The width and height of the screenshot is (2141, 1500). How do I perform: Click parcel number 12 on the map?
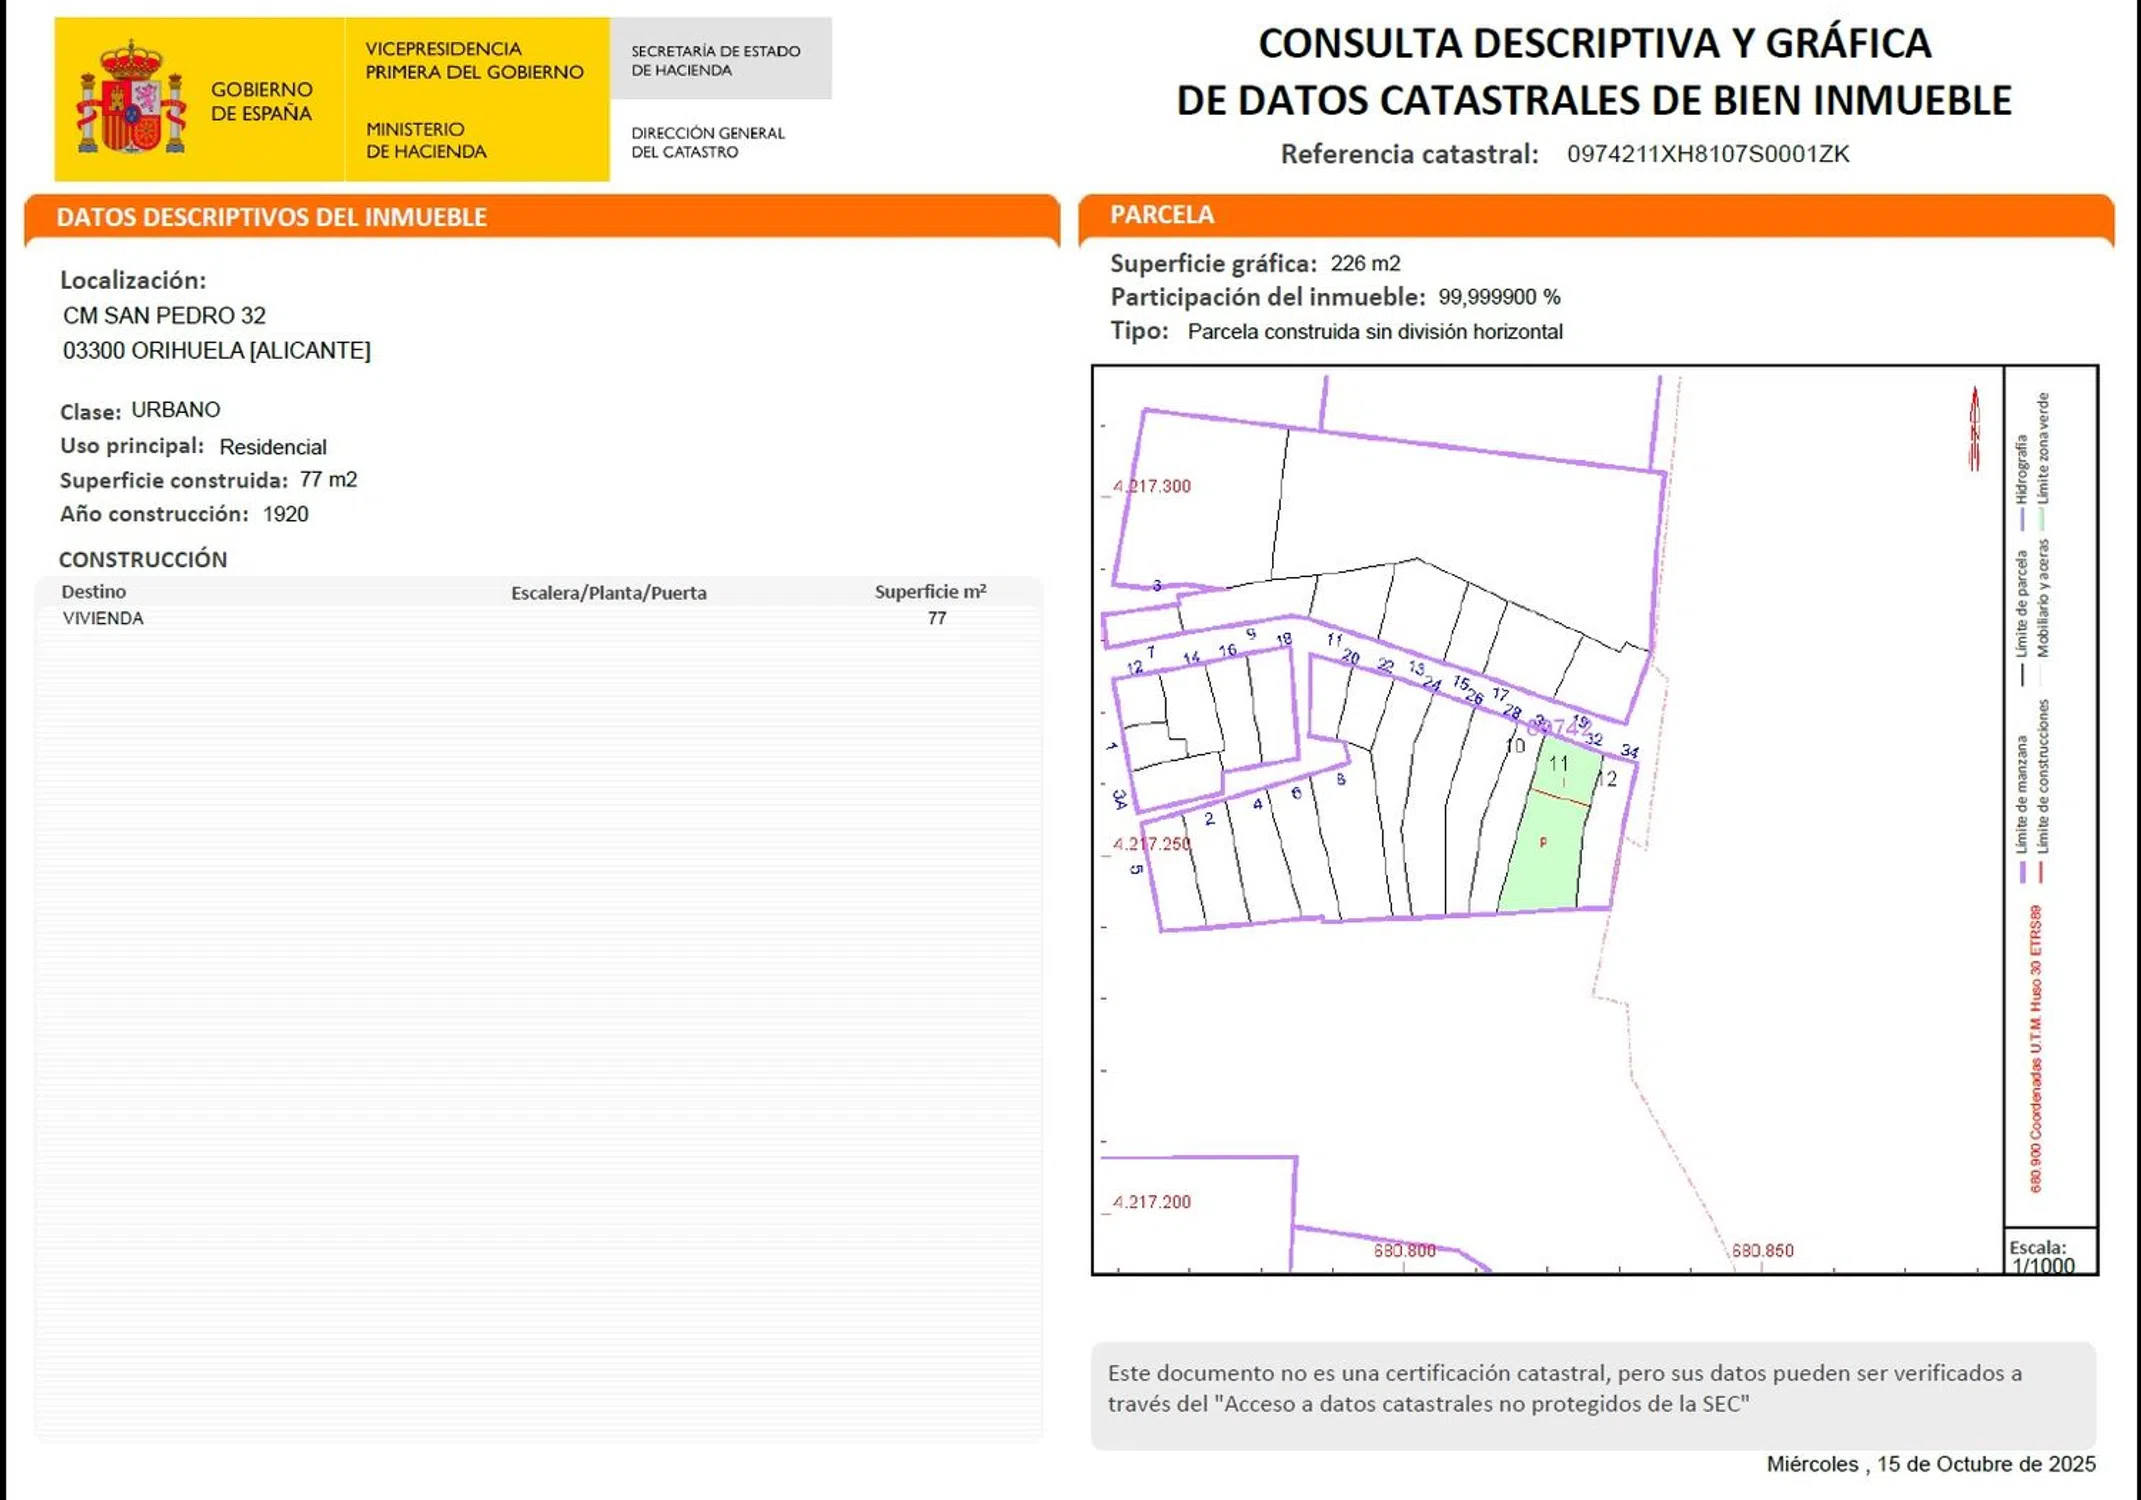pyautogui.click(x=1606, y=779)
